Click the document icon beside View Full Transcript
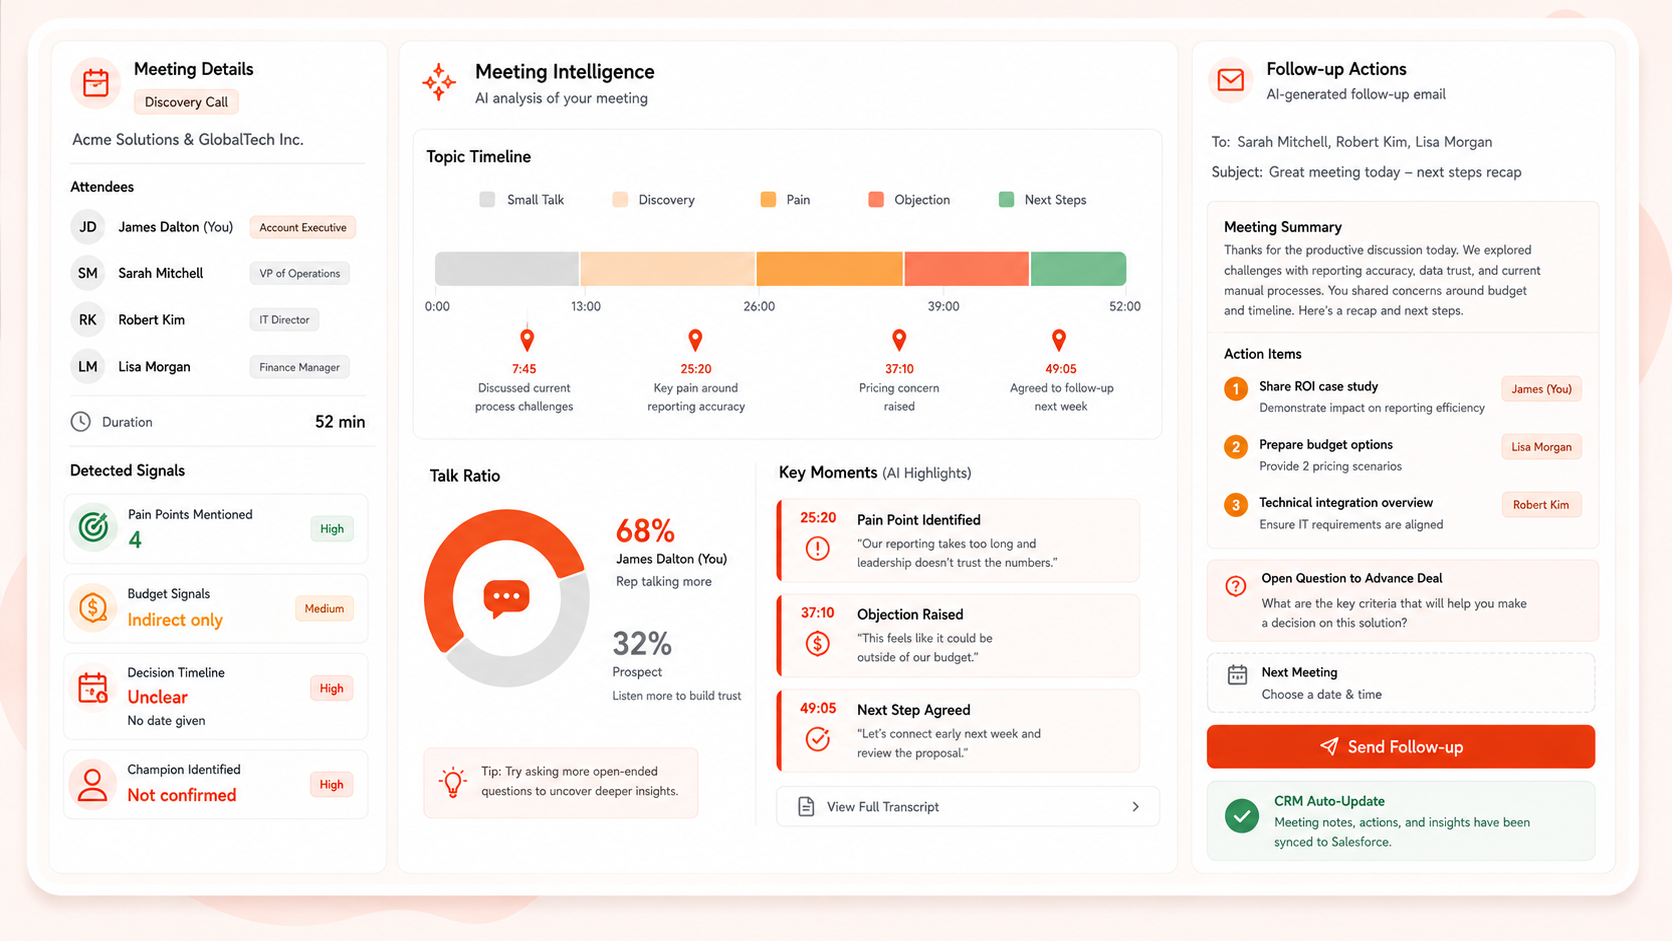This screenshot has width=1672, height=941. pyautogui.click(x=806, y=806)
